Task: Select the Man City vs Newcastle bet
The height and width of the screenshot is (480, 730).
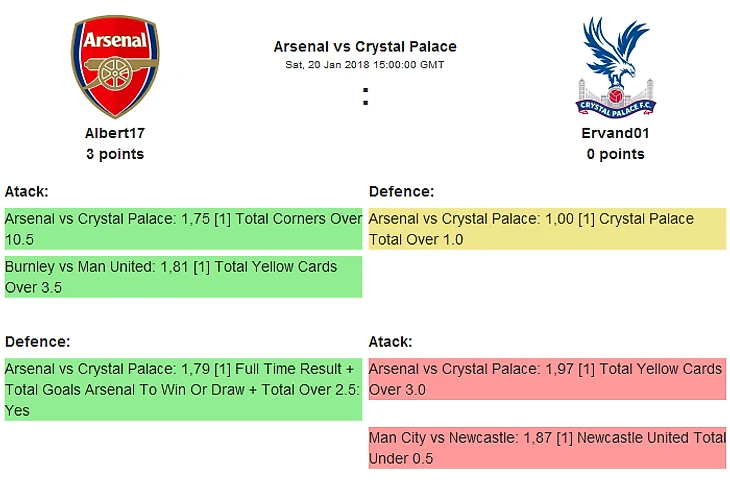Action: [547, 448]
